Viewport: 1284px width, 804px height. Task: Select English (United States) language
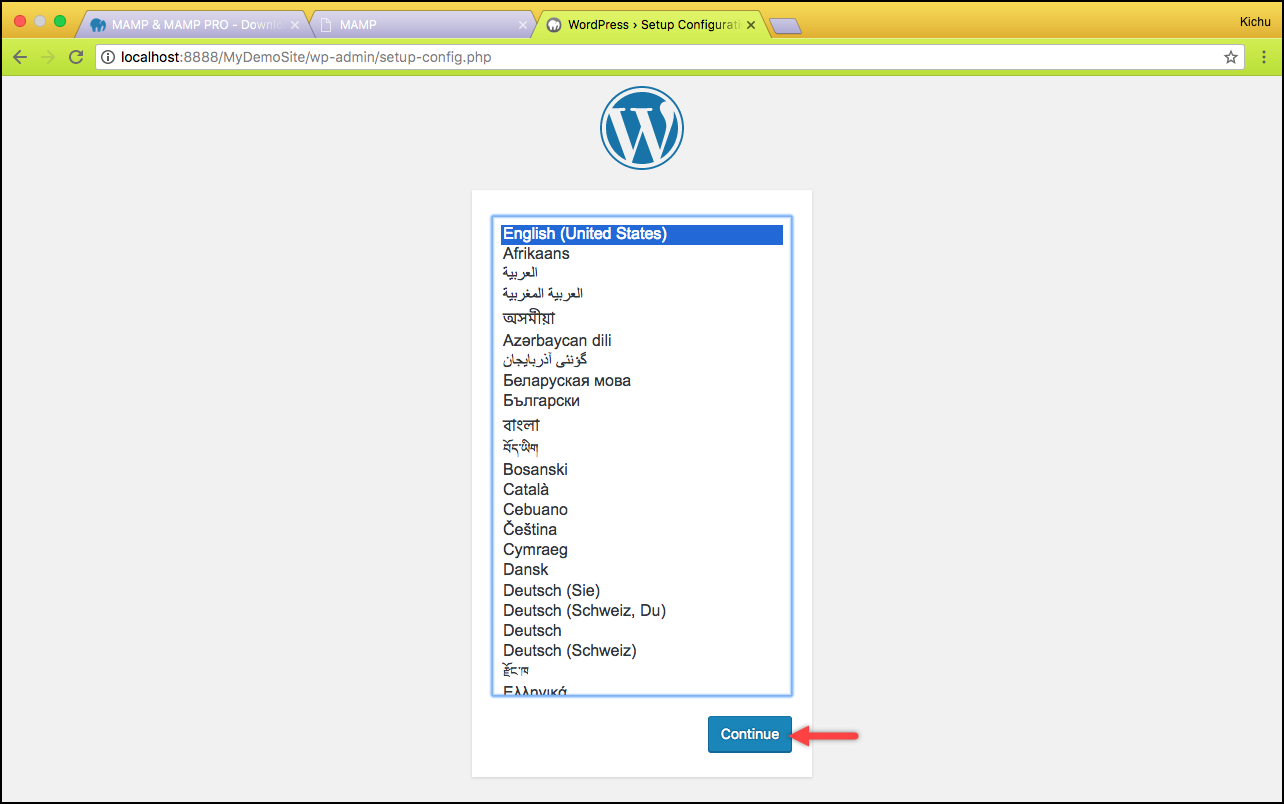[642, 234]
